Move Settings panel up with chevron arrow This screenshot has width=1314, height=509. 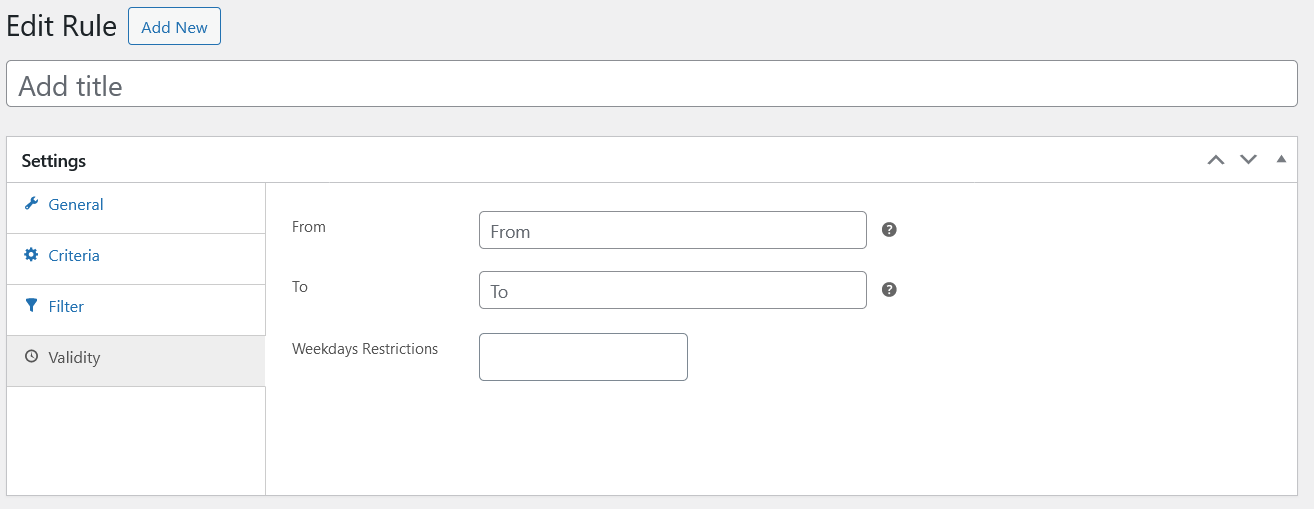pyautogui.click(x=1216, y=160)
